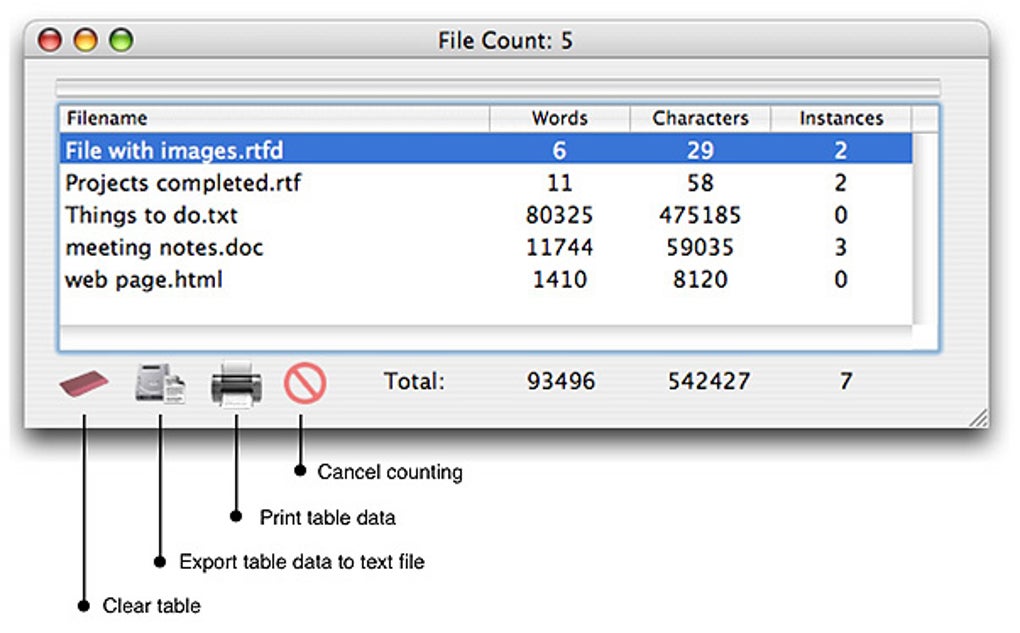Viewport: 1020px width, 633px height.
Task: Click the Characters column header
Action: point(700,118)
